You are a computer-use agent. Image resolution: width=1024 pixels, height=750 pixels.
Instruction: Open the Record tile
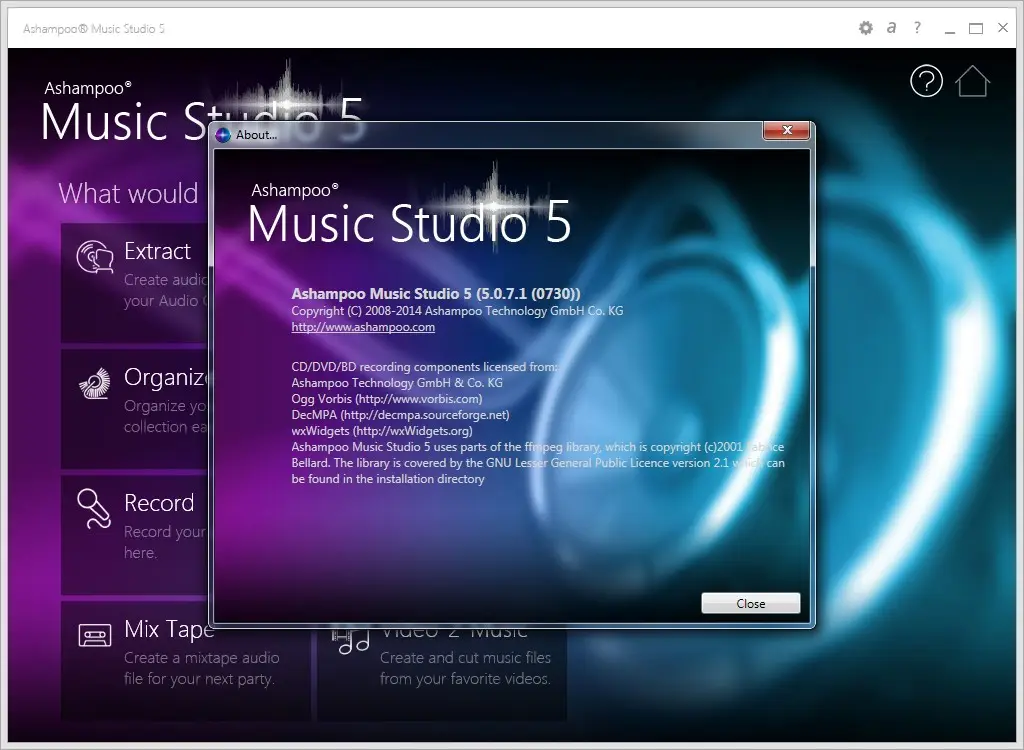[x=135, y=535]
